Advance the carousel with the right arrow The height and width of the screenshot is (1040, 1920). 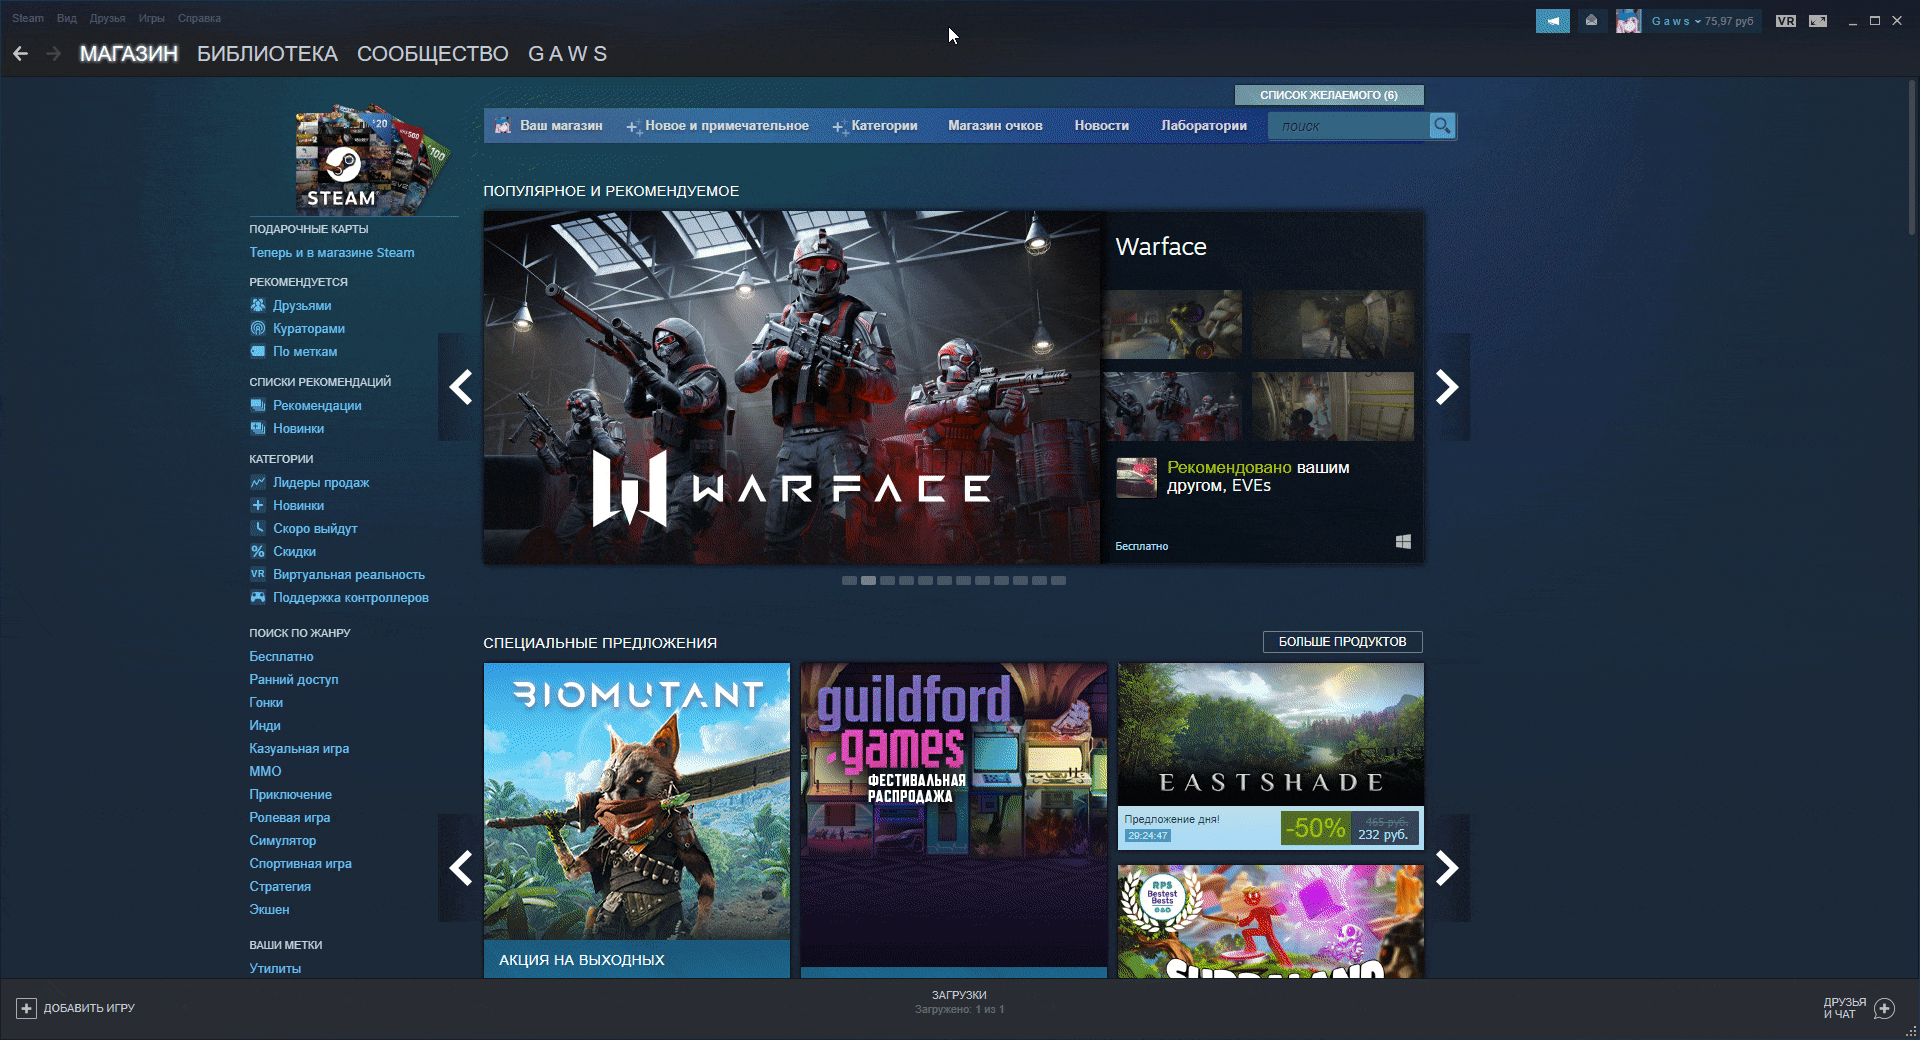click(x=1447, y=387)
